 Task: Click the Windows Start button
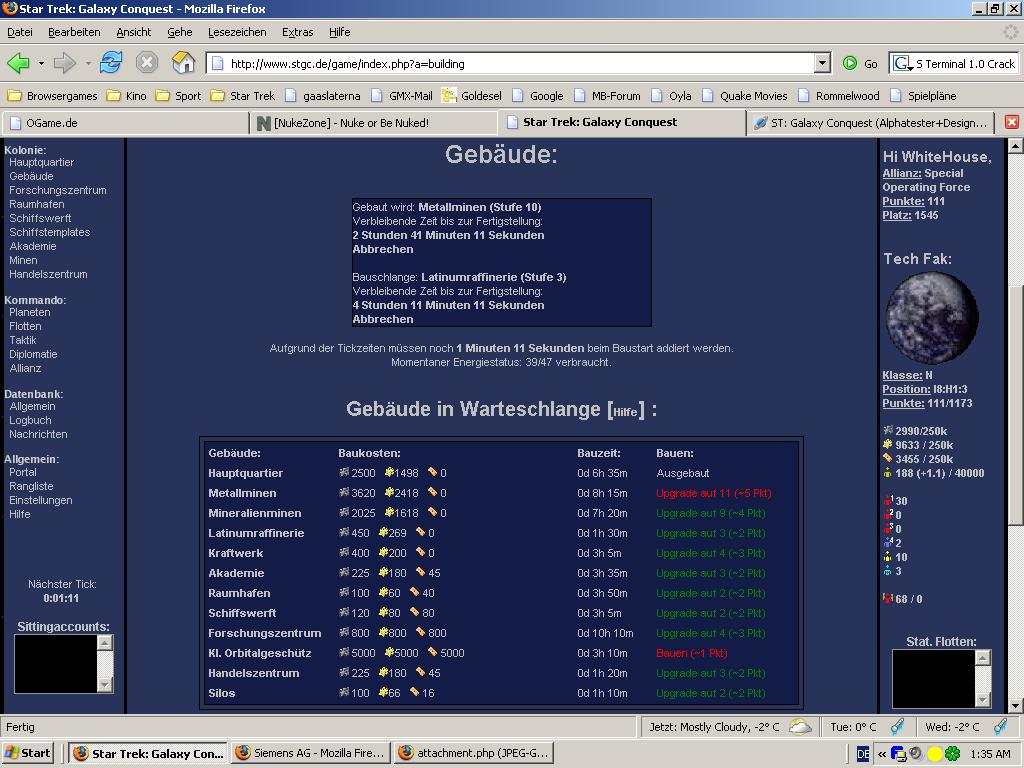click(28, 753)
